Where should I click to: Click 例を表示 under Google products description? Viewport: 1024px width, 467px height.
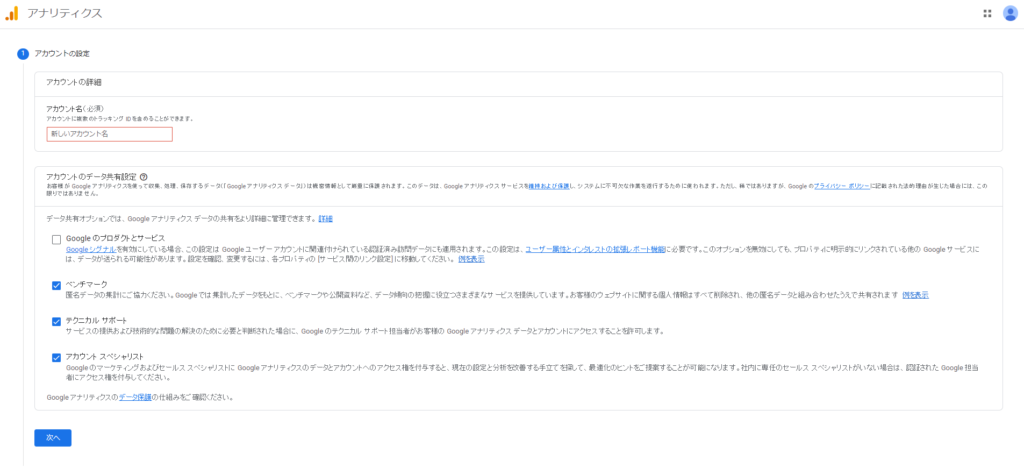(x=471, y=259)
